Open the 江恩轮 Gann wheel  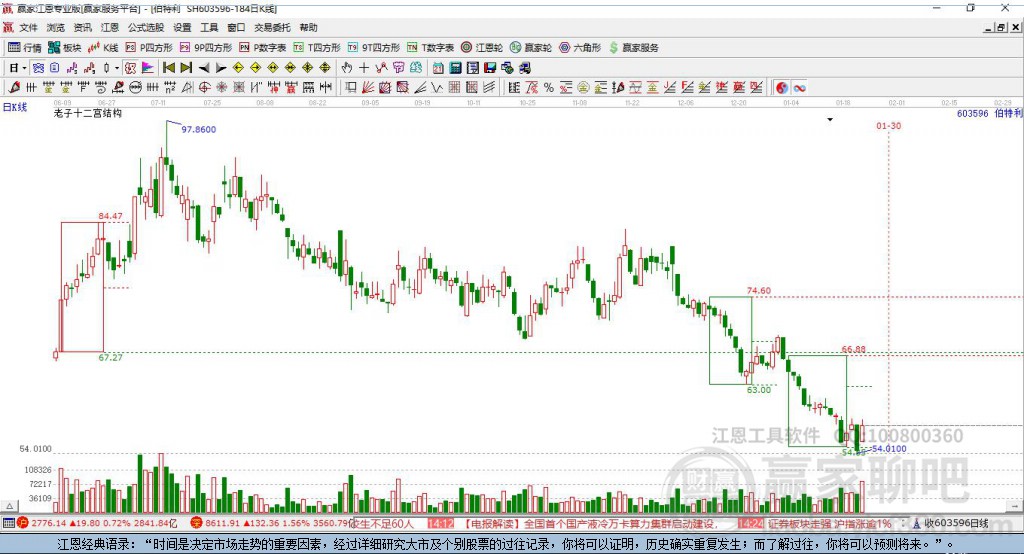pyautogui.click(x=482, y=48)
